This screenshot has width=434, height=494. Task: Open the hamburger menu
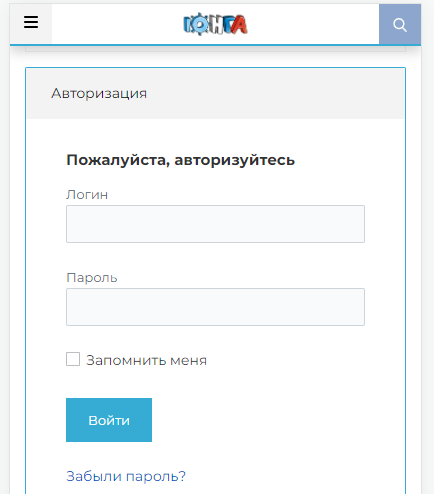[x=31, y=23]
